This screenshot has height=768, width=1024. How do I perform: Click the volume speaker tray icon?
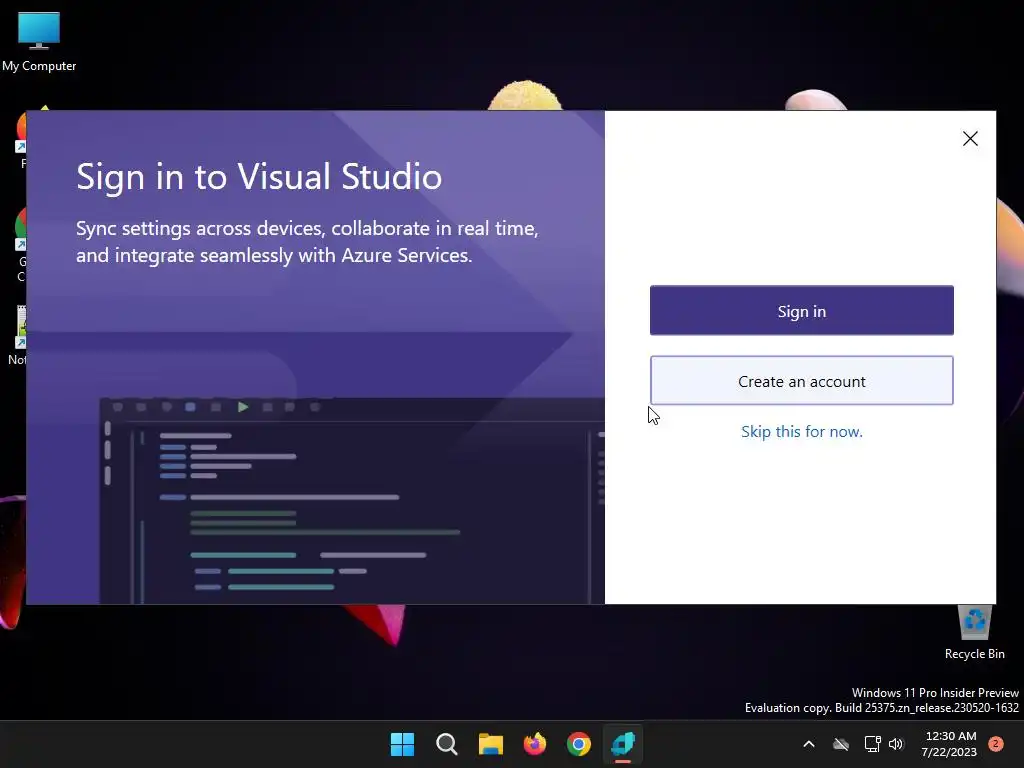click(x=896, y=744)
